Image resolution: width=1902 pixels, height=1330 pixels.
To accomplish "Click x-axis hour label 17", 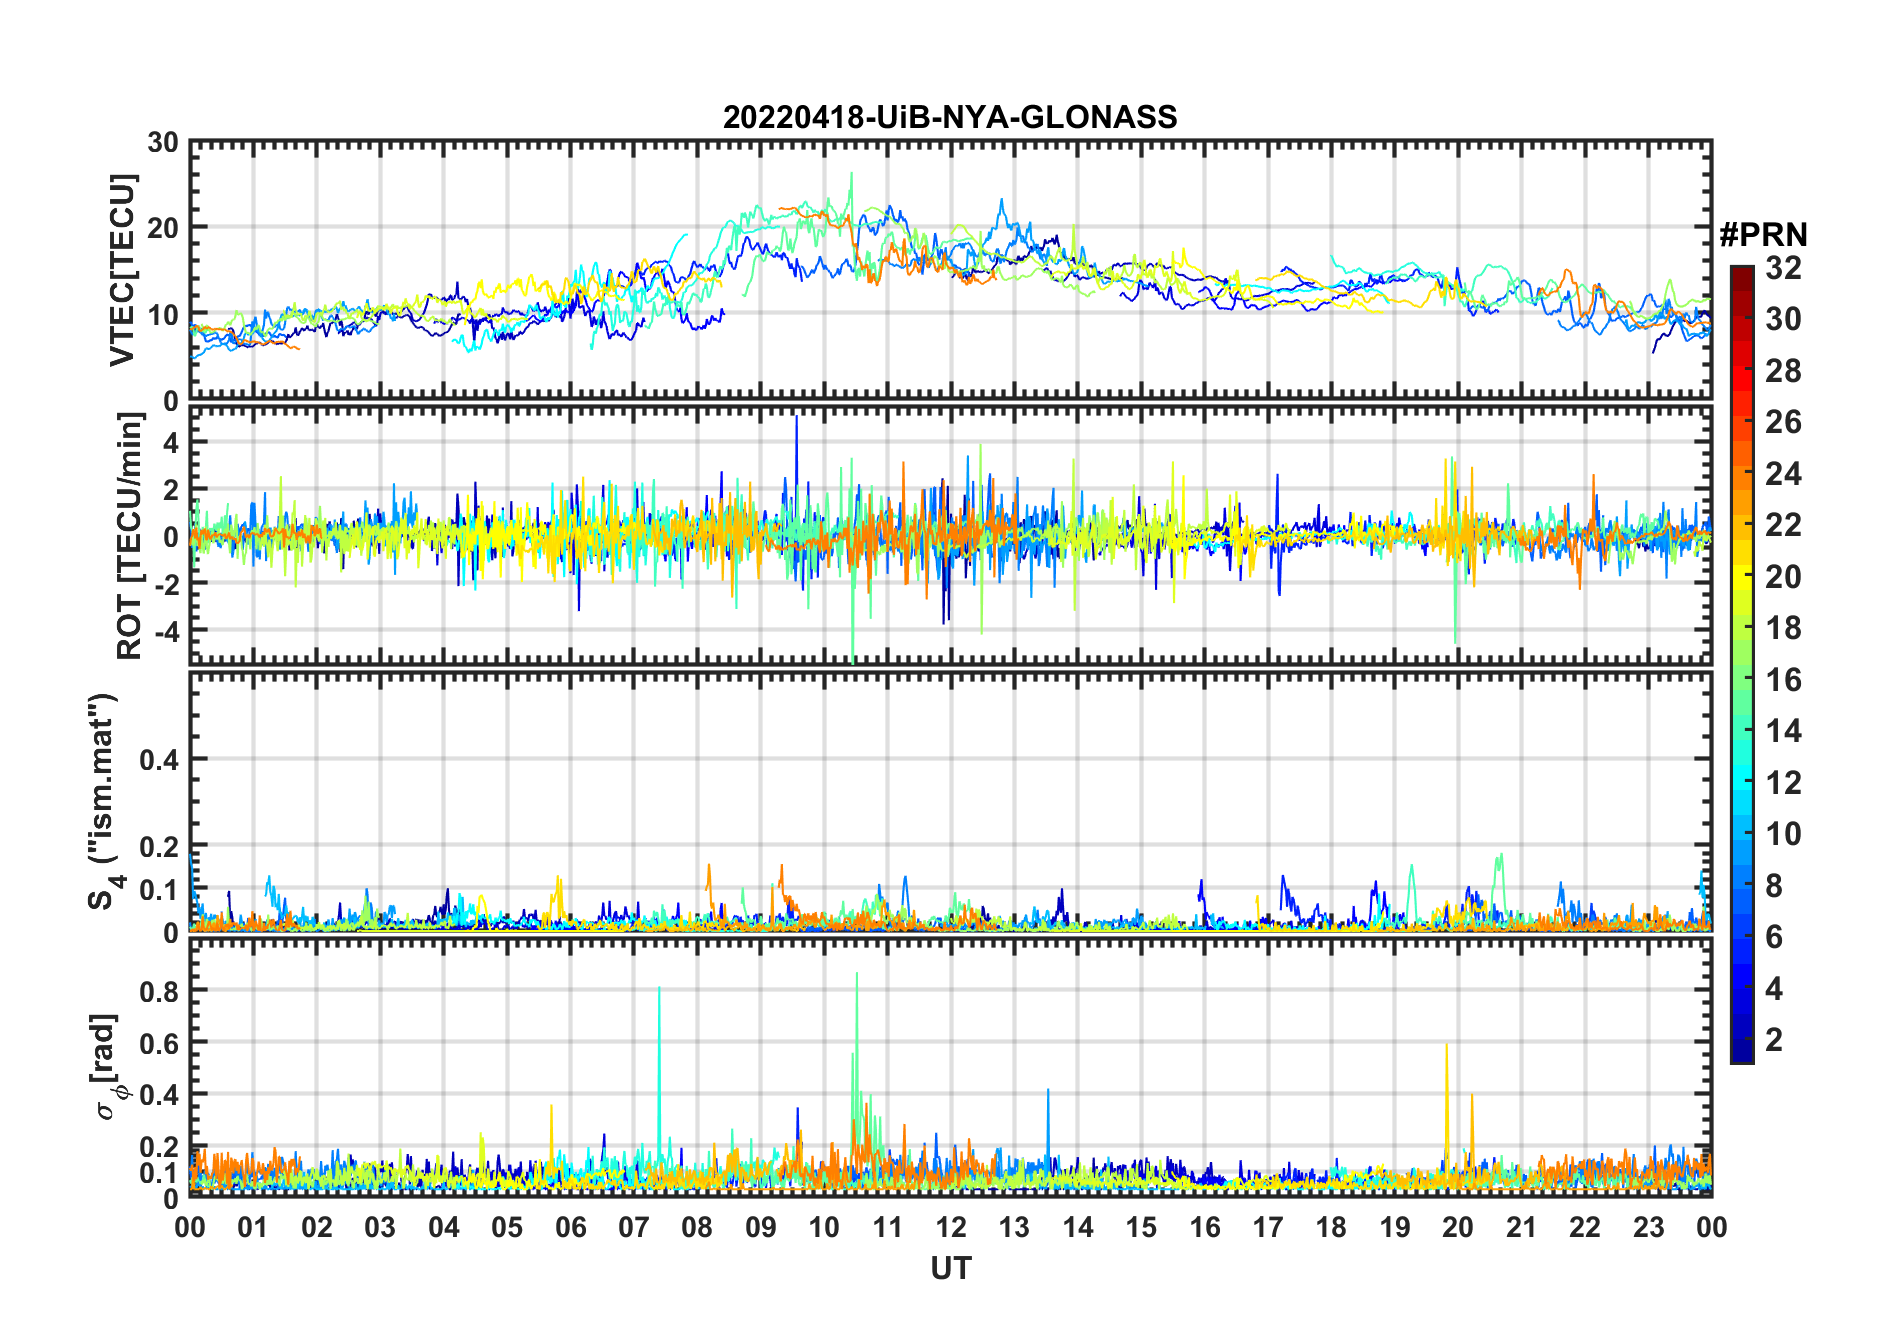I will tap(1268, 1227).
